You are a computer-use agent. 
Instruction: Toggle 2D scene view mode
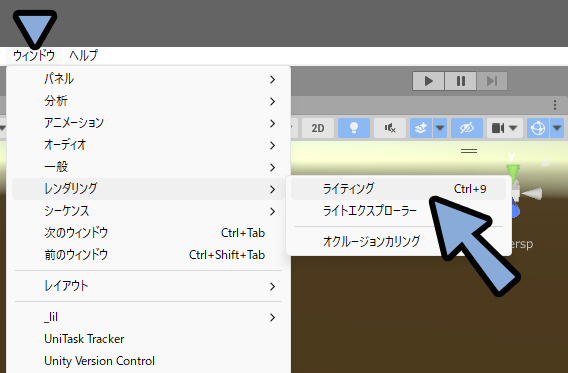point(318,128)
